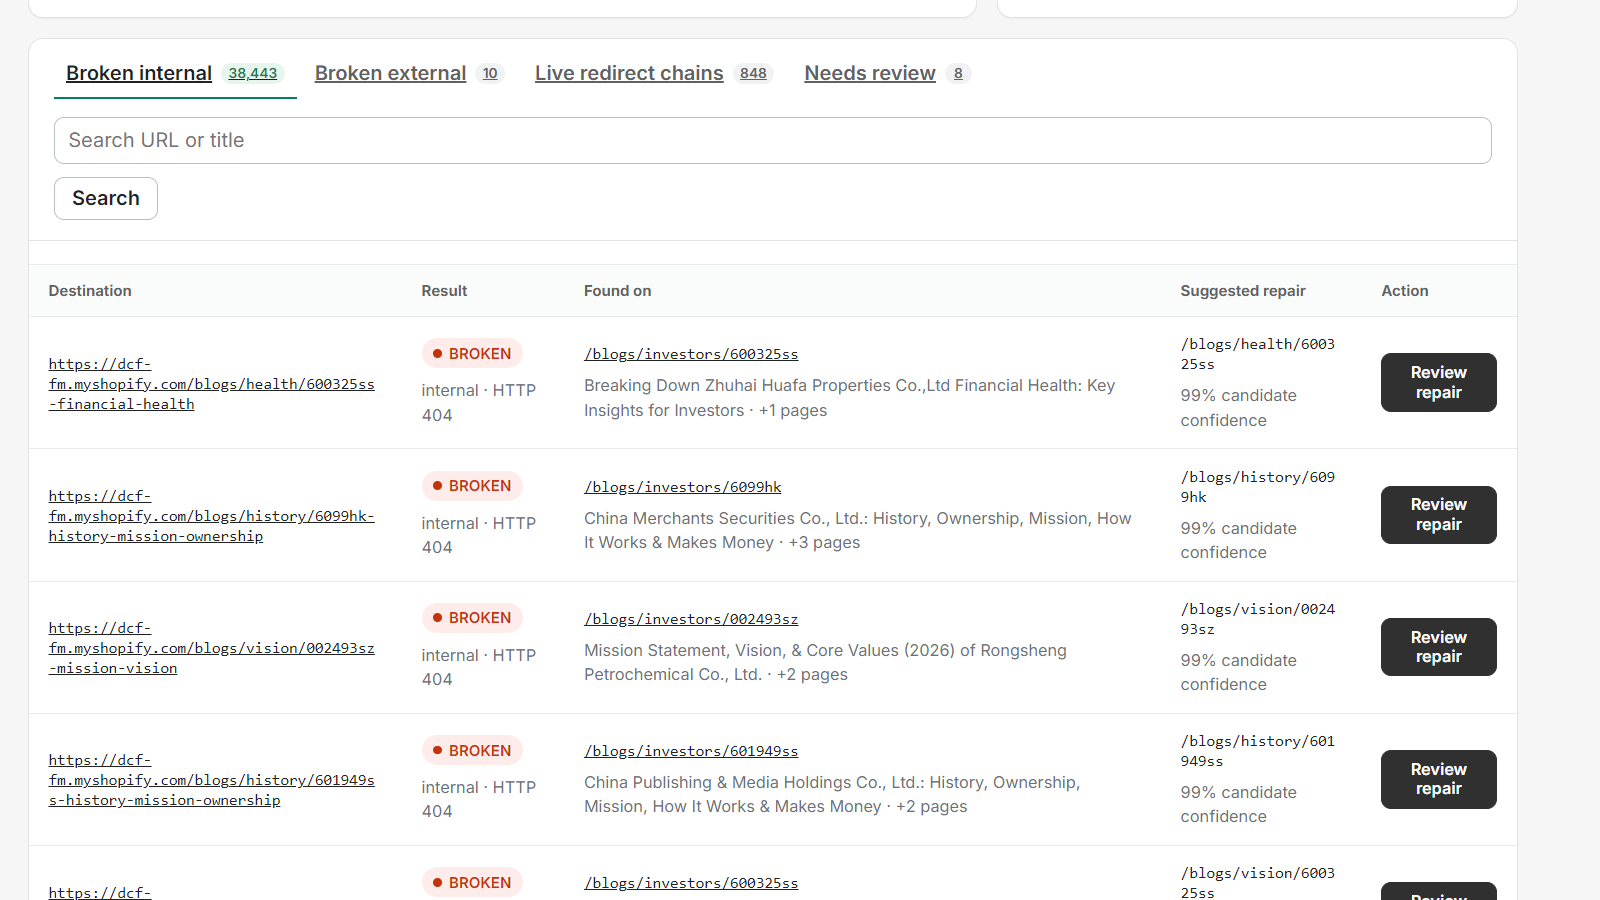Open found-on link /blogs/investors/600325ss in Zhuhai Huafa row
Screen dimensions: 1600x900
[x=691, y=354]
